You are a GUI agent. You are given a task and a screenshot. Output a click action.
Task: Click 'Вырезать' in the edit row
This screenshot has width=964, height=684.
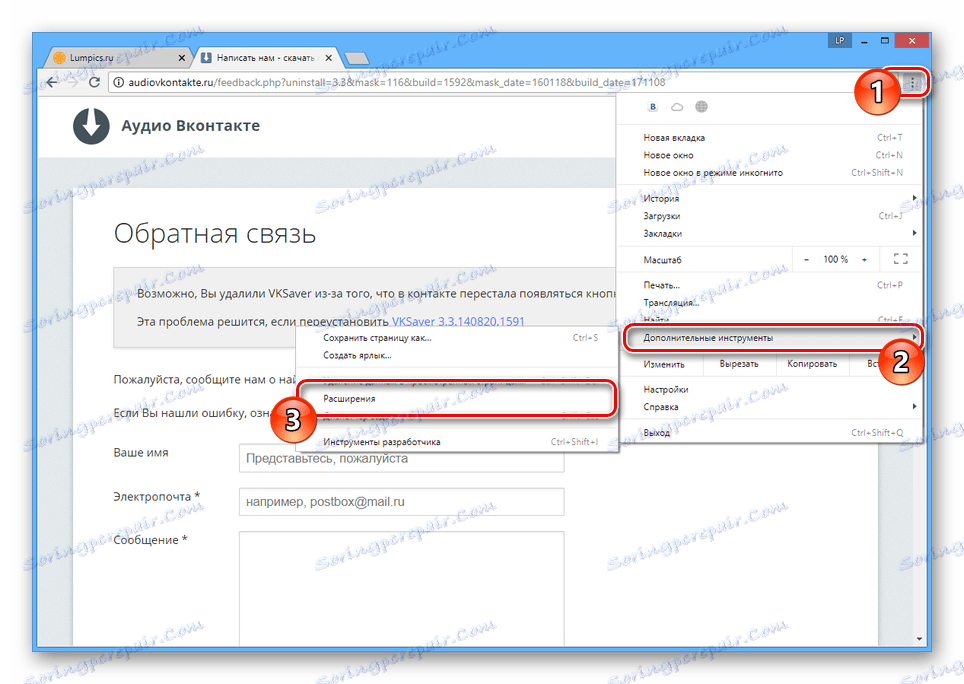click(x=738, y=364)
